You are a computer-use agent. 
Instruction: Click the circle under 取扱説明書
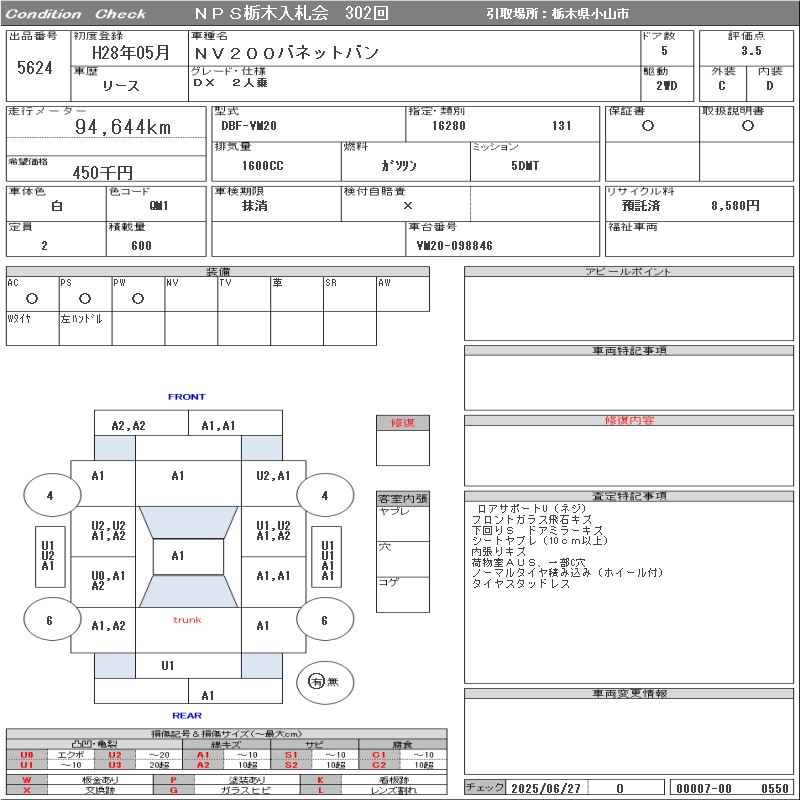pos(748,126)
